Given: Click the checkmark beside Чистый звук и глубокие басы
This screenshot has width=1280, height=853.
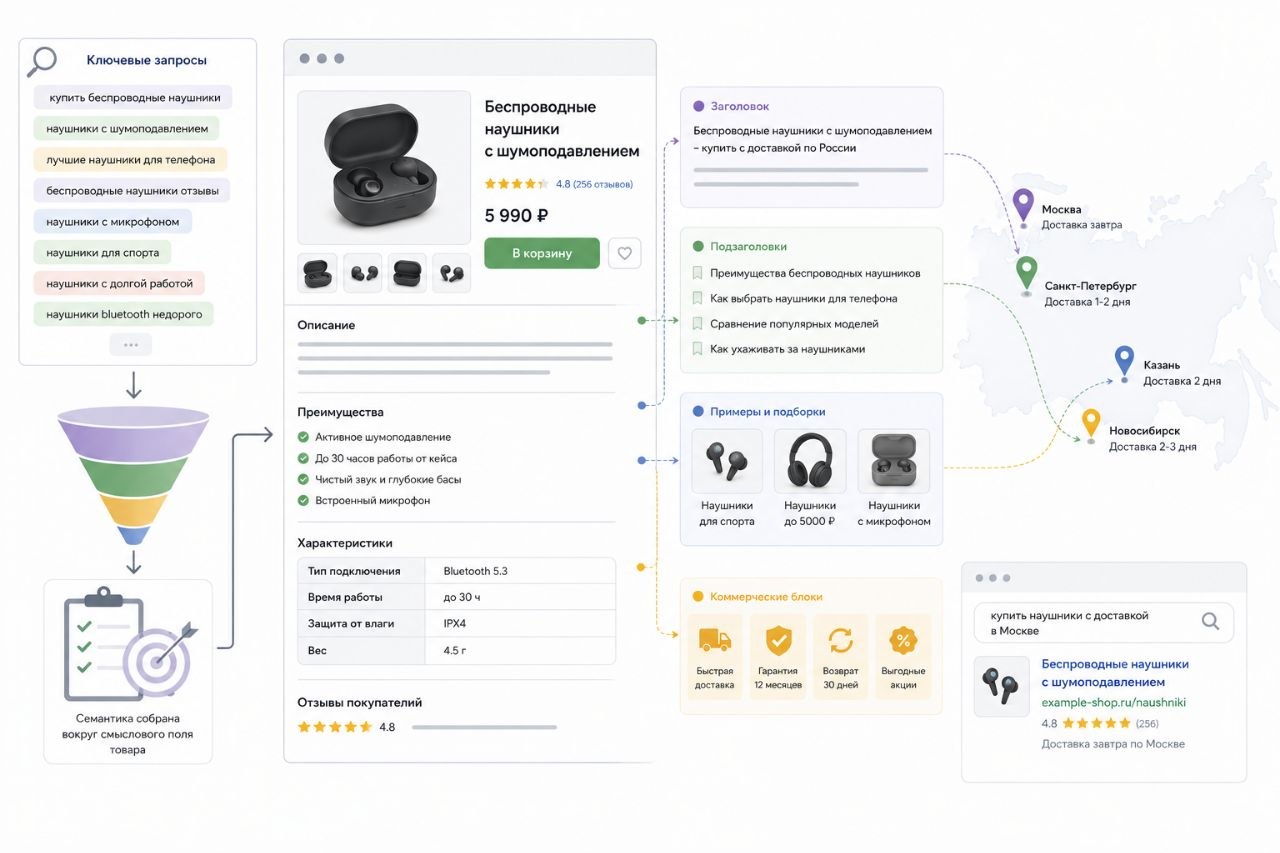Looking at the screenshot, I should pos(303,479).
